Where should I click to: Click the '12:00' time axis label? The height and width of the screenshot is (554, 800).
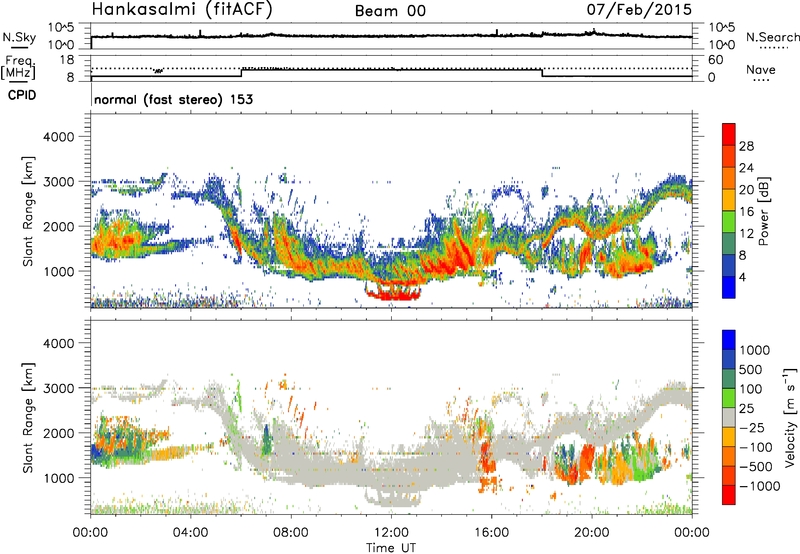tap(391, 533)
